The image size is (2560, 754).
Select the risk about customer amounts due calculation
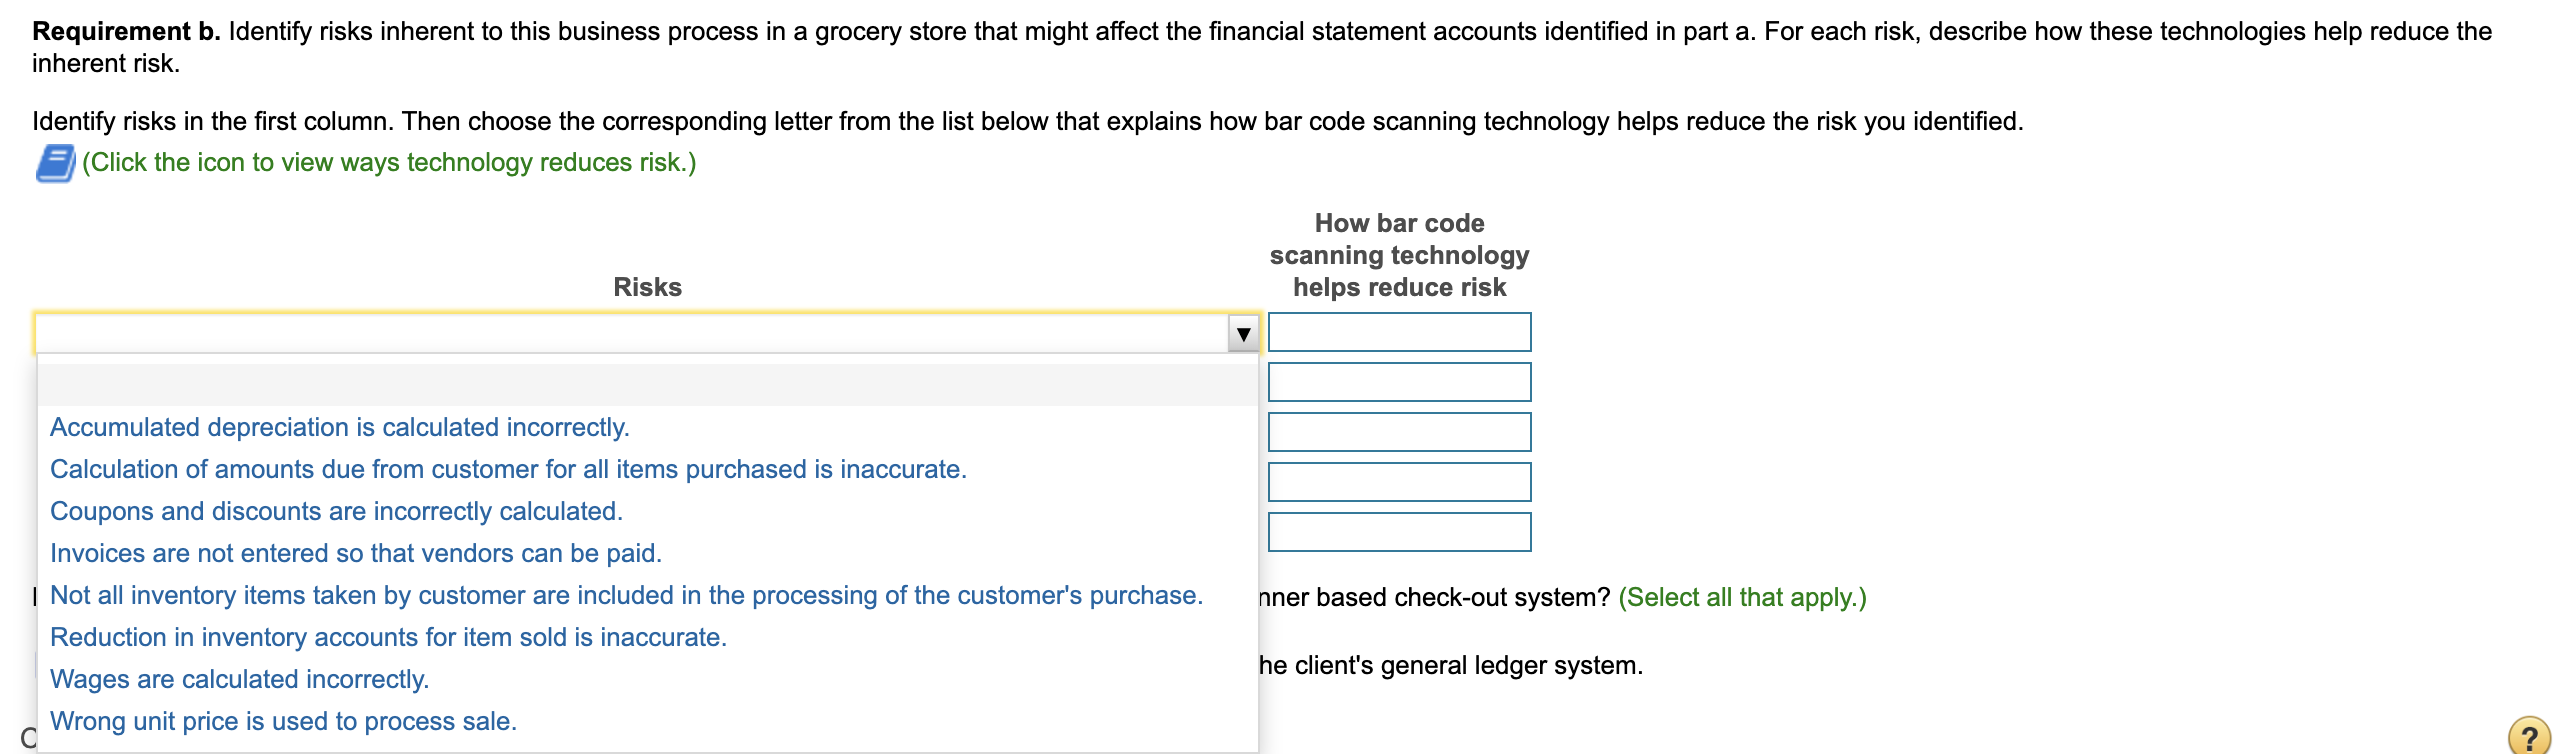(508, 468)
